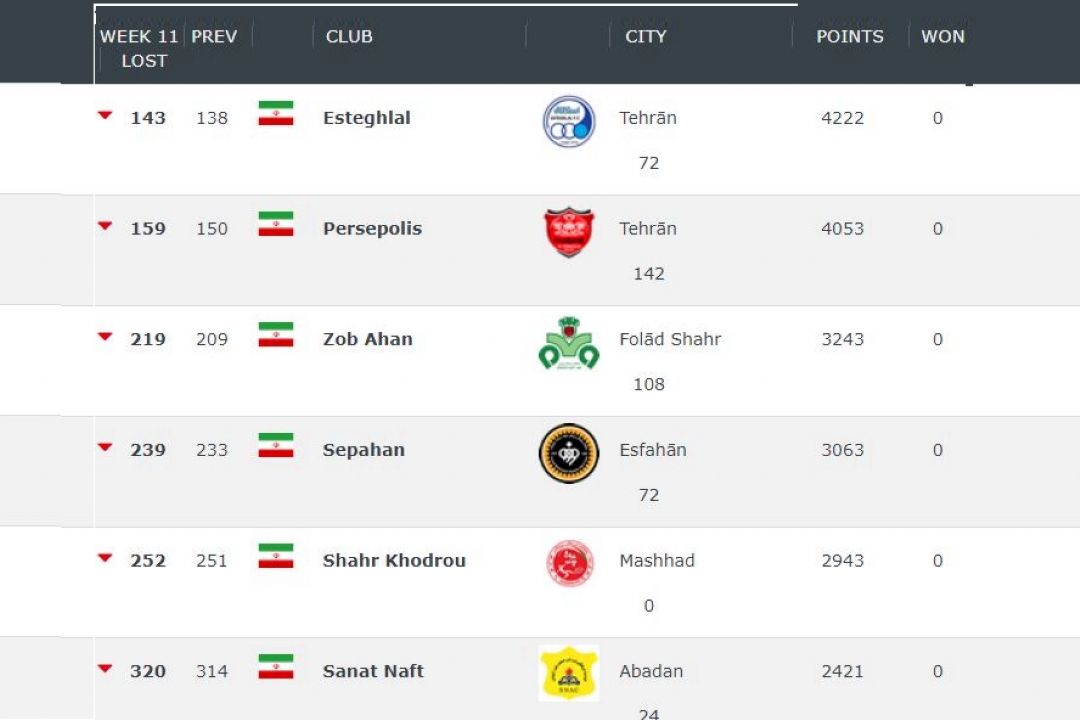Click the Esteghlal club crest logo
Screen dimensions: 1080x720
click(569, 122)
